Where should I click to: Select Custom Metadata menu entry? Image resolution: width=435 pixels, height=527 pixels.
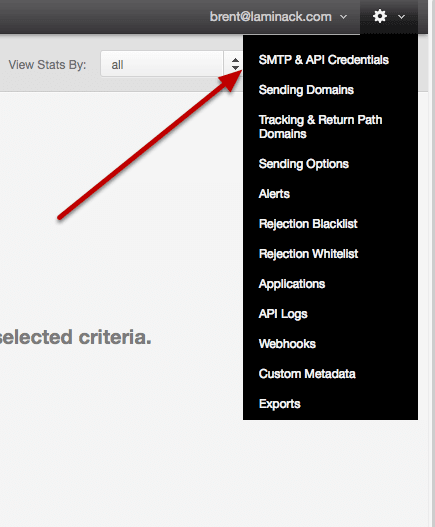(x=307, y=374)
